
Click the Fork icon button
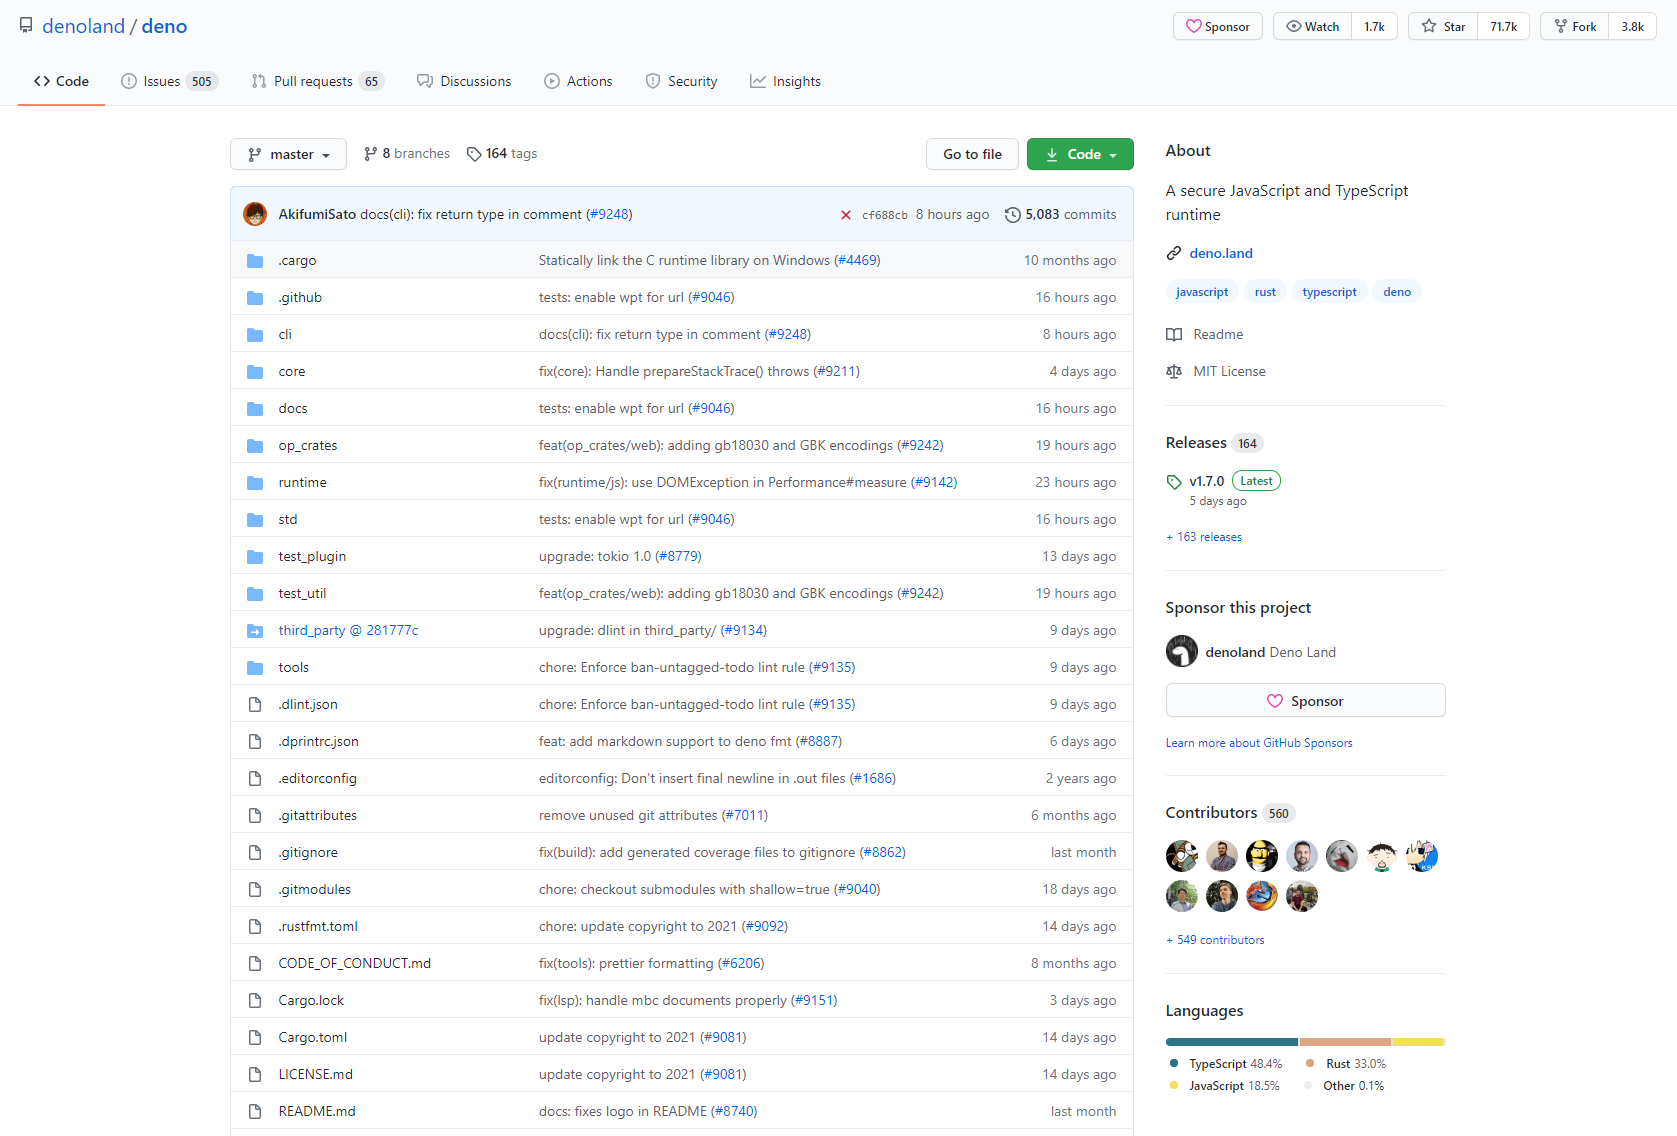pos(1575,26)
